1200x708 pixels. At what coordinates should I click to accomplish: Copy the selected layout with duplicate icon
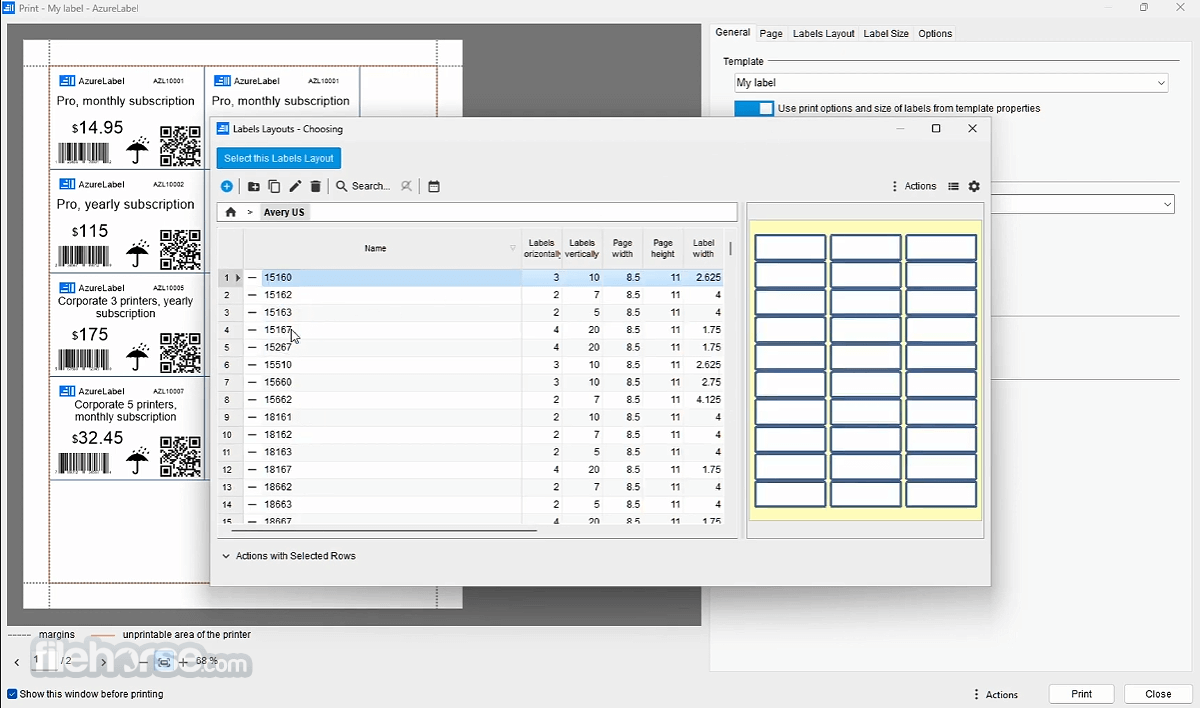pyautogui.click(x=274, y=186)
